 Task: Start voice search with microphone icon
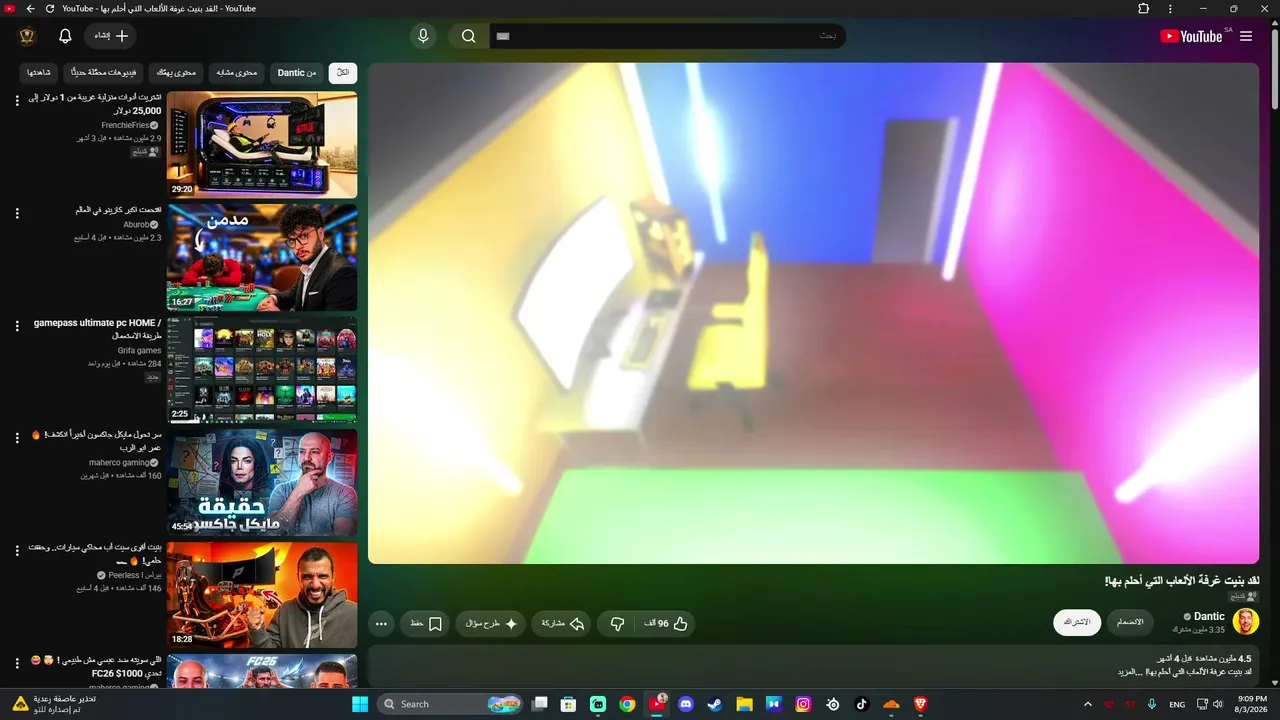click(x=423, y=36)
